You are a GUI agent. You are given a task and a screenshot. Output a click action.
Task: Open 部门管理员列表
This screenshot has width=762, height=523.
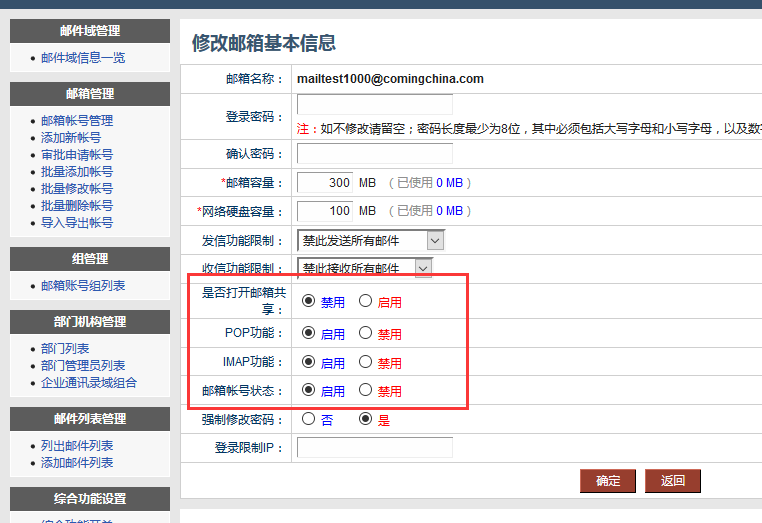coord(83,366)
